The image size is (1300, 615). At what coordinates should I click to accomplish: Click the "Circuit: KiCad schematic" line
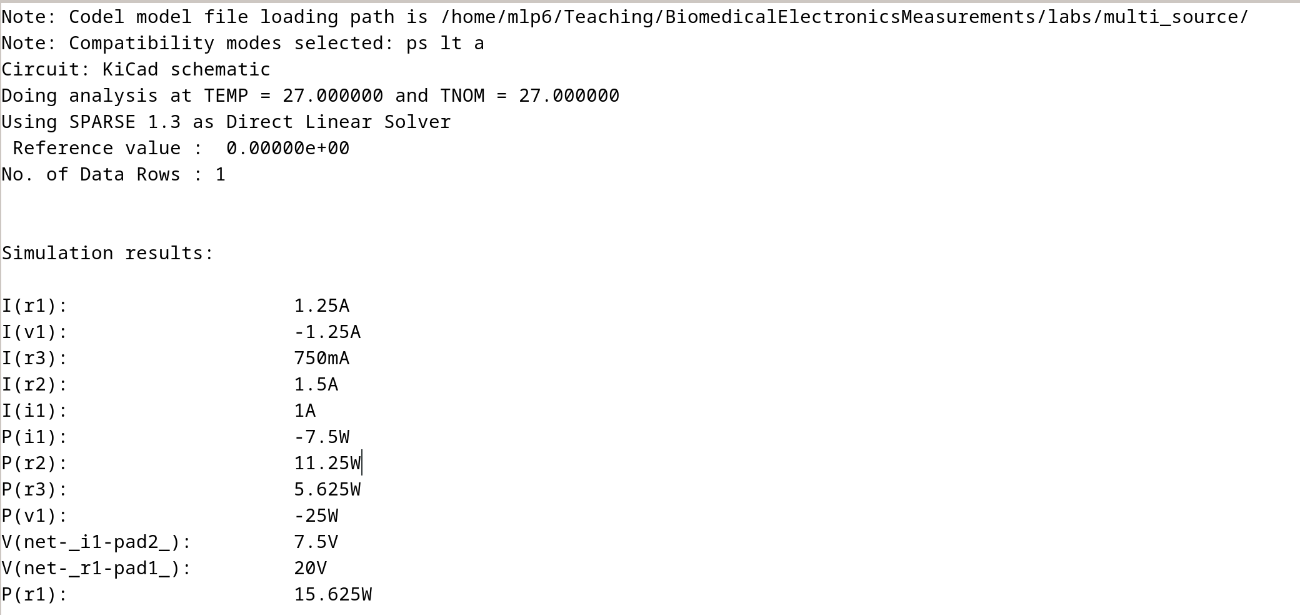[x=135, y=69]
